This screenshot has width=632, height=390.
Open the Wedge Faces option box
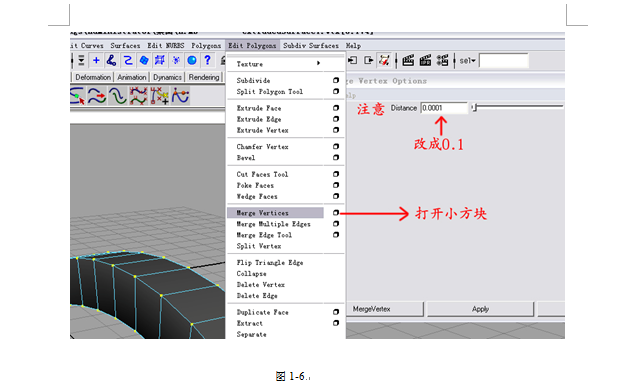click(x=336, y=196)
